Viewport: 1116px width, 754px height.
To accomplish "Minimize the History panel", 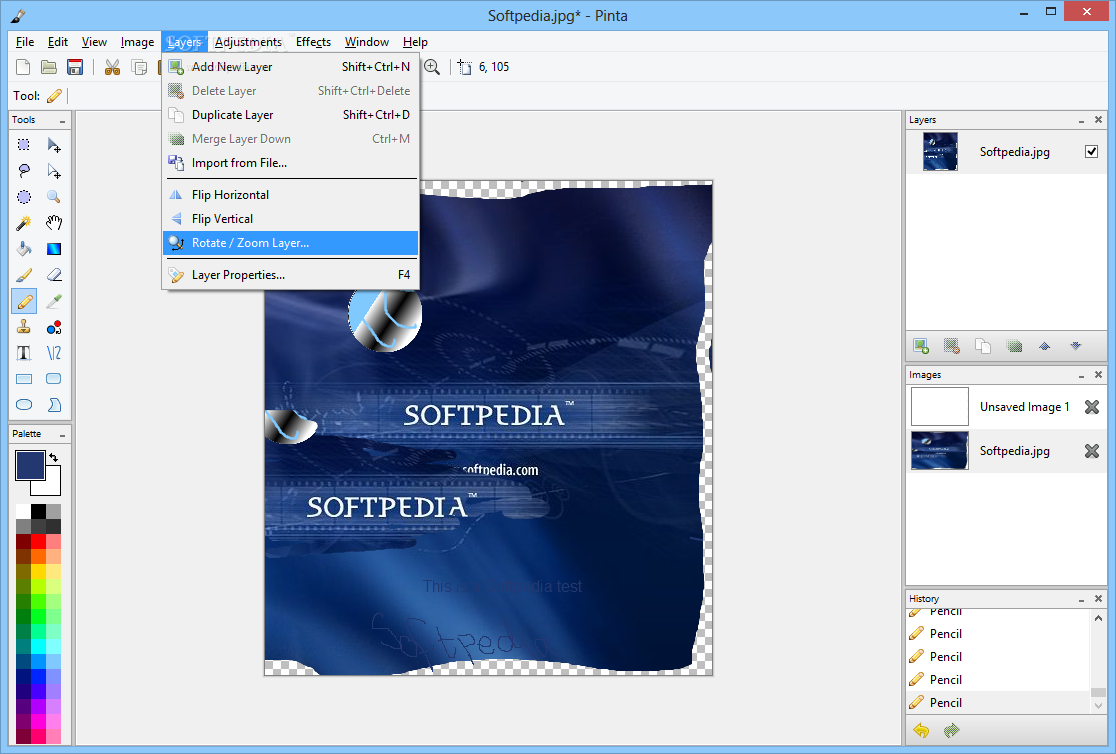I will point(1081,599).
